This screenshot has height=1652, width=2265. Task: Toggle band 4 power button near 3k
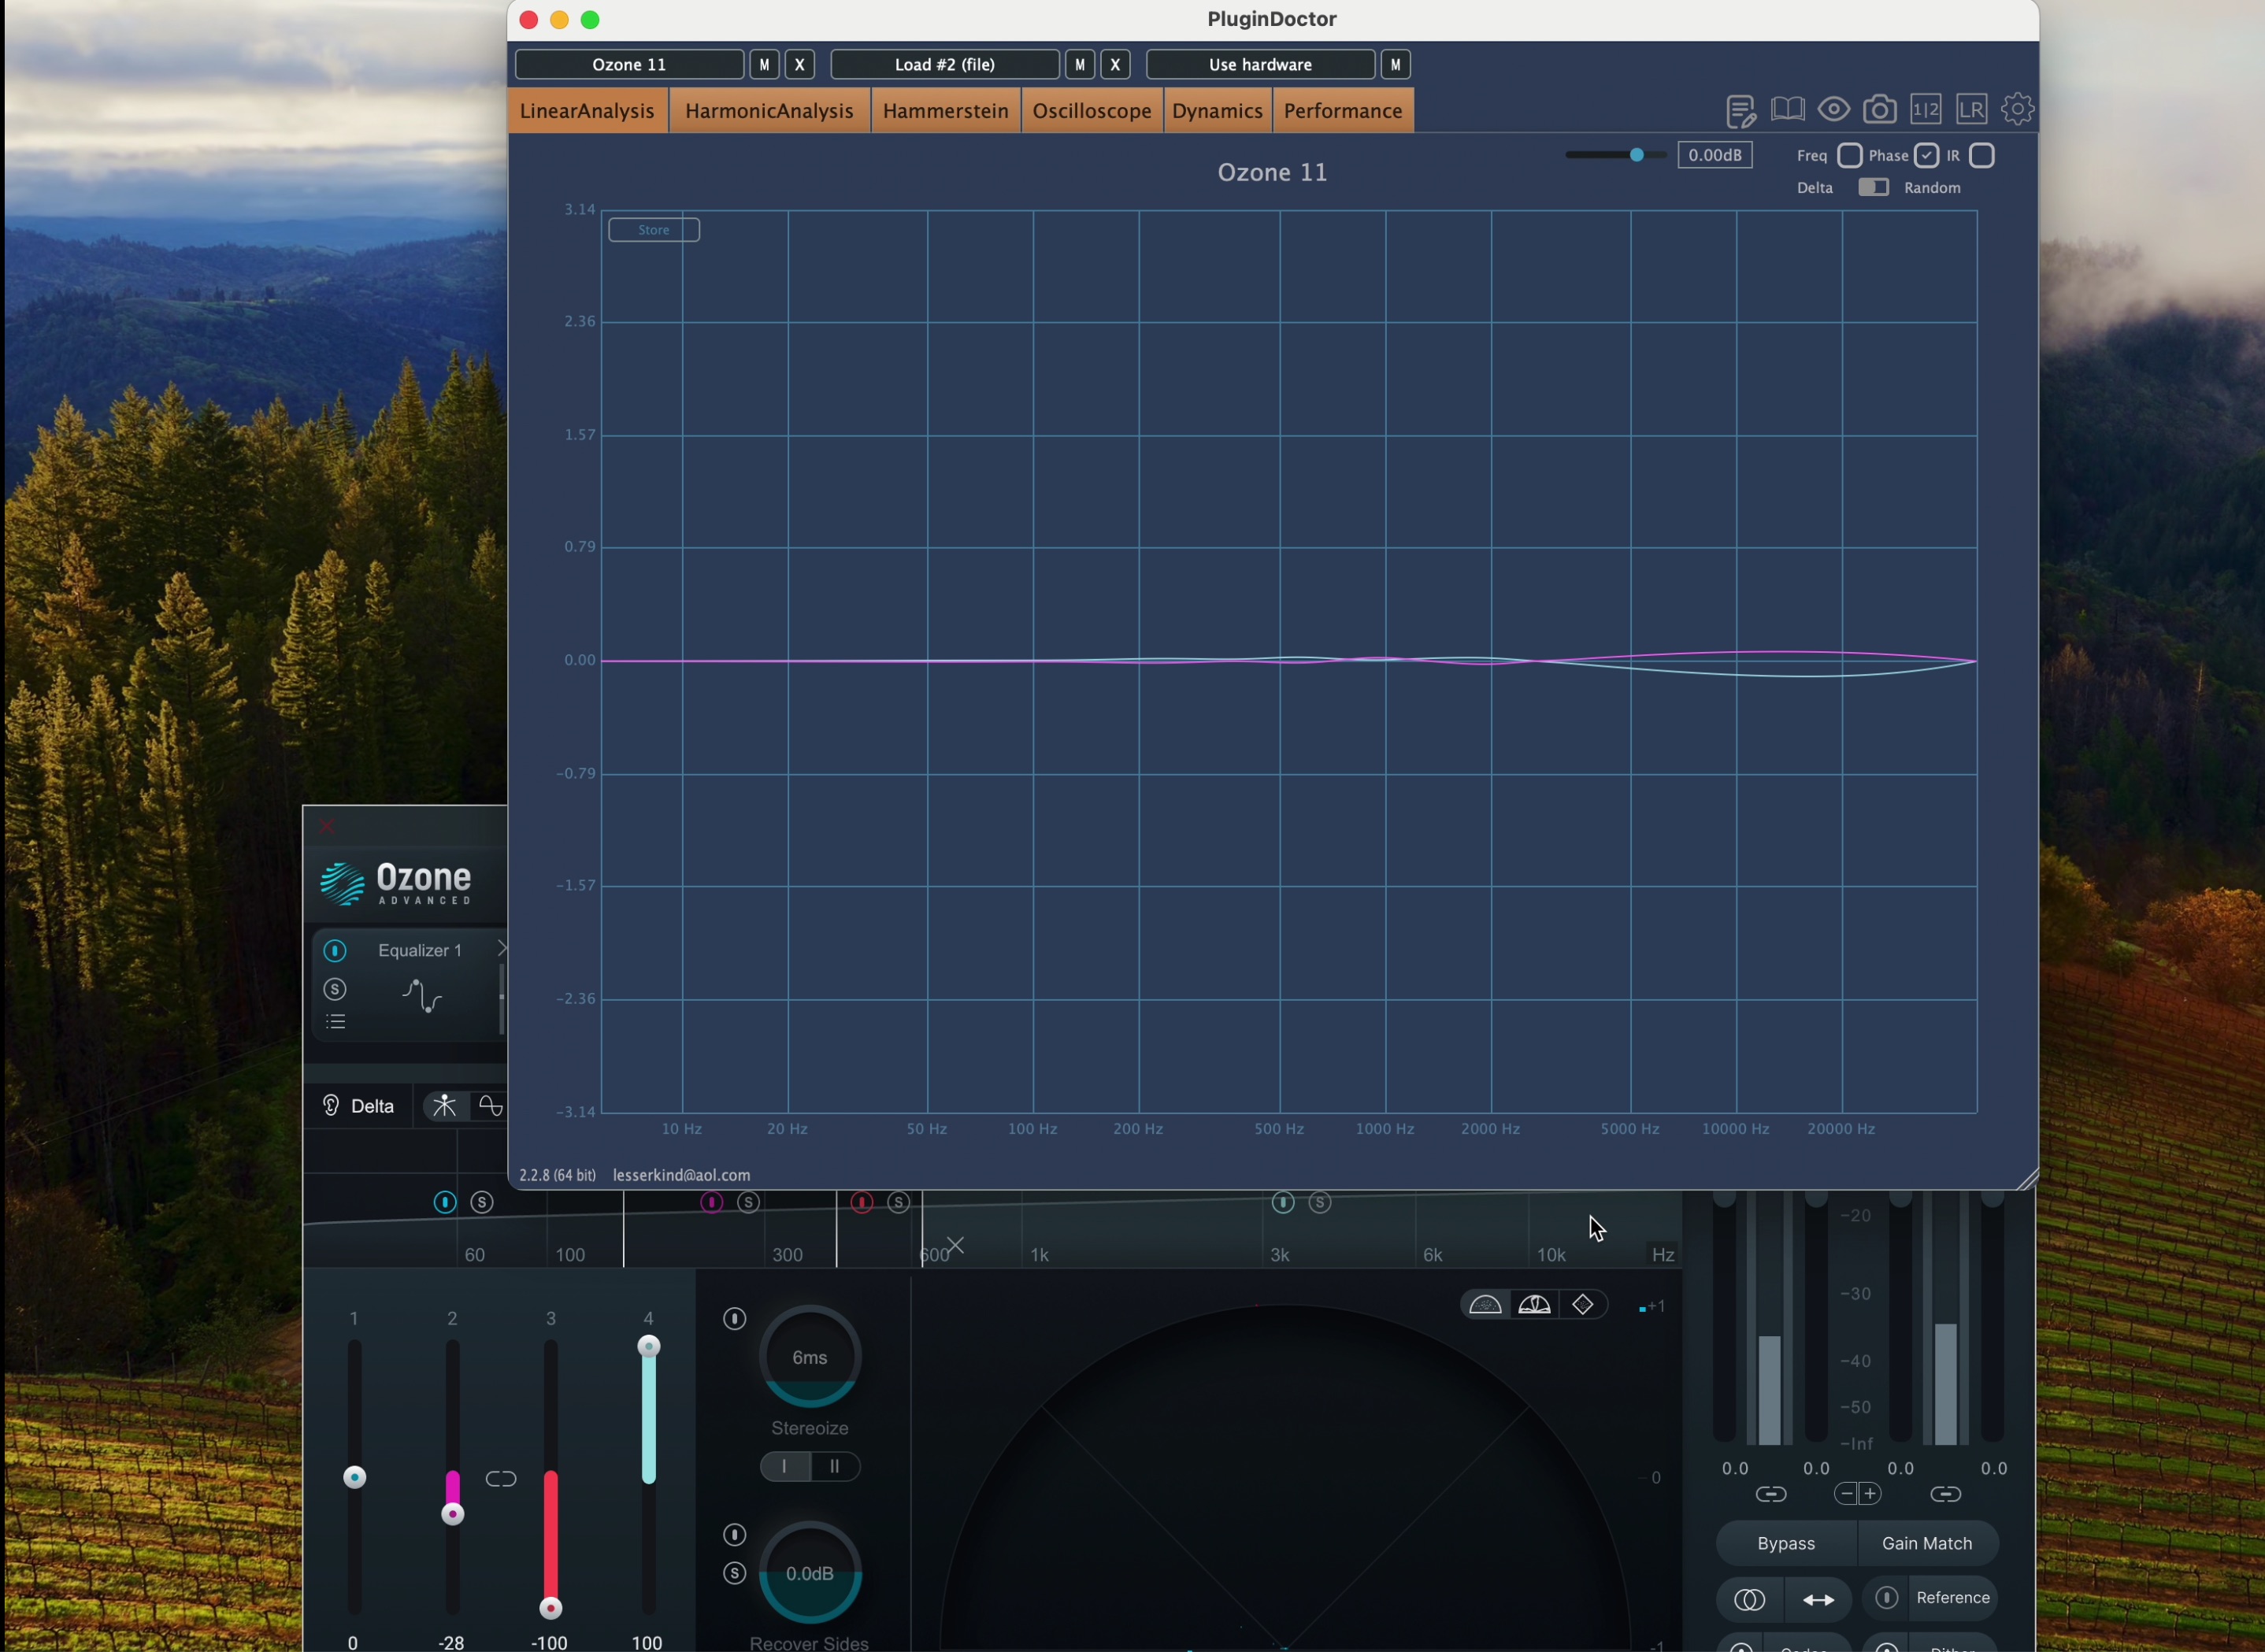1283,1202
